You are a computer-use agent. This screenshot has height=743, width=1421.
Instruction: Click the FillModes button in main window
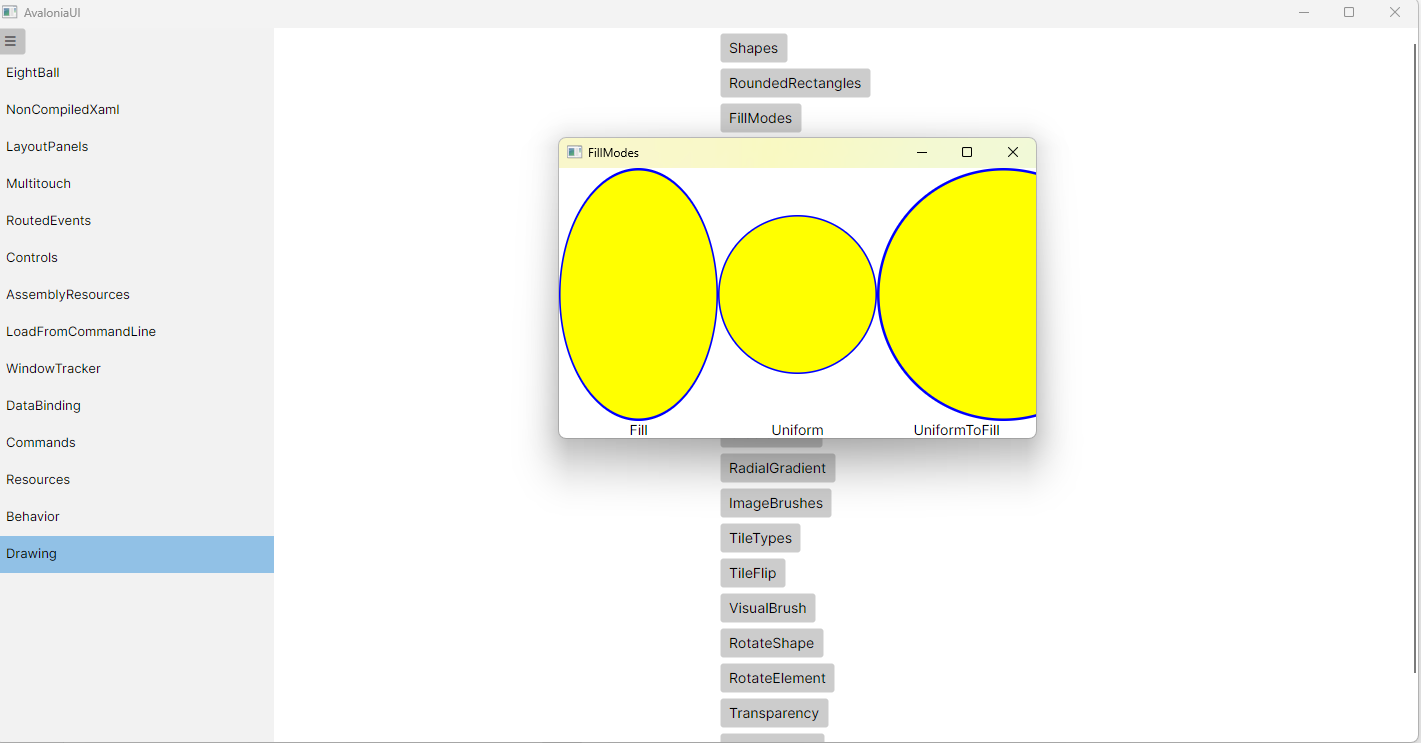[x=760, y=118]
